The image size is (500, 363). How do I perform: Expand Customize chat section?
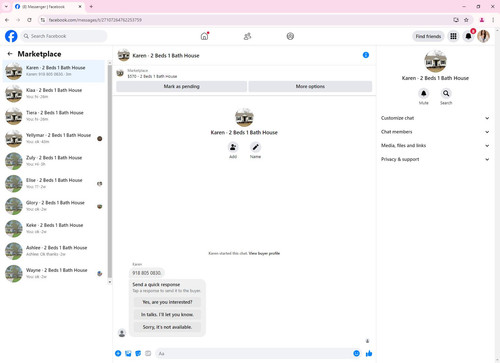[x=435, y=118]
